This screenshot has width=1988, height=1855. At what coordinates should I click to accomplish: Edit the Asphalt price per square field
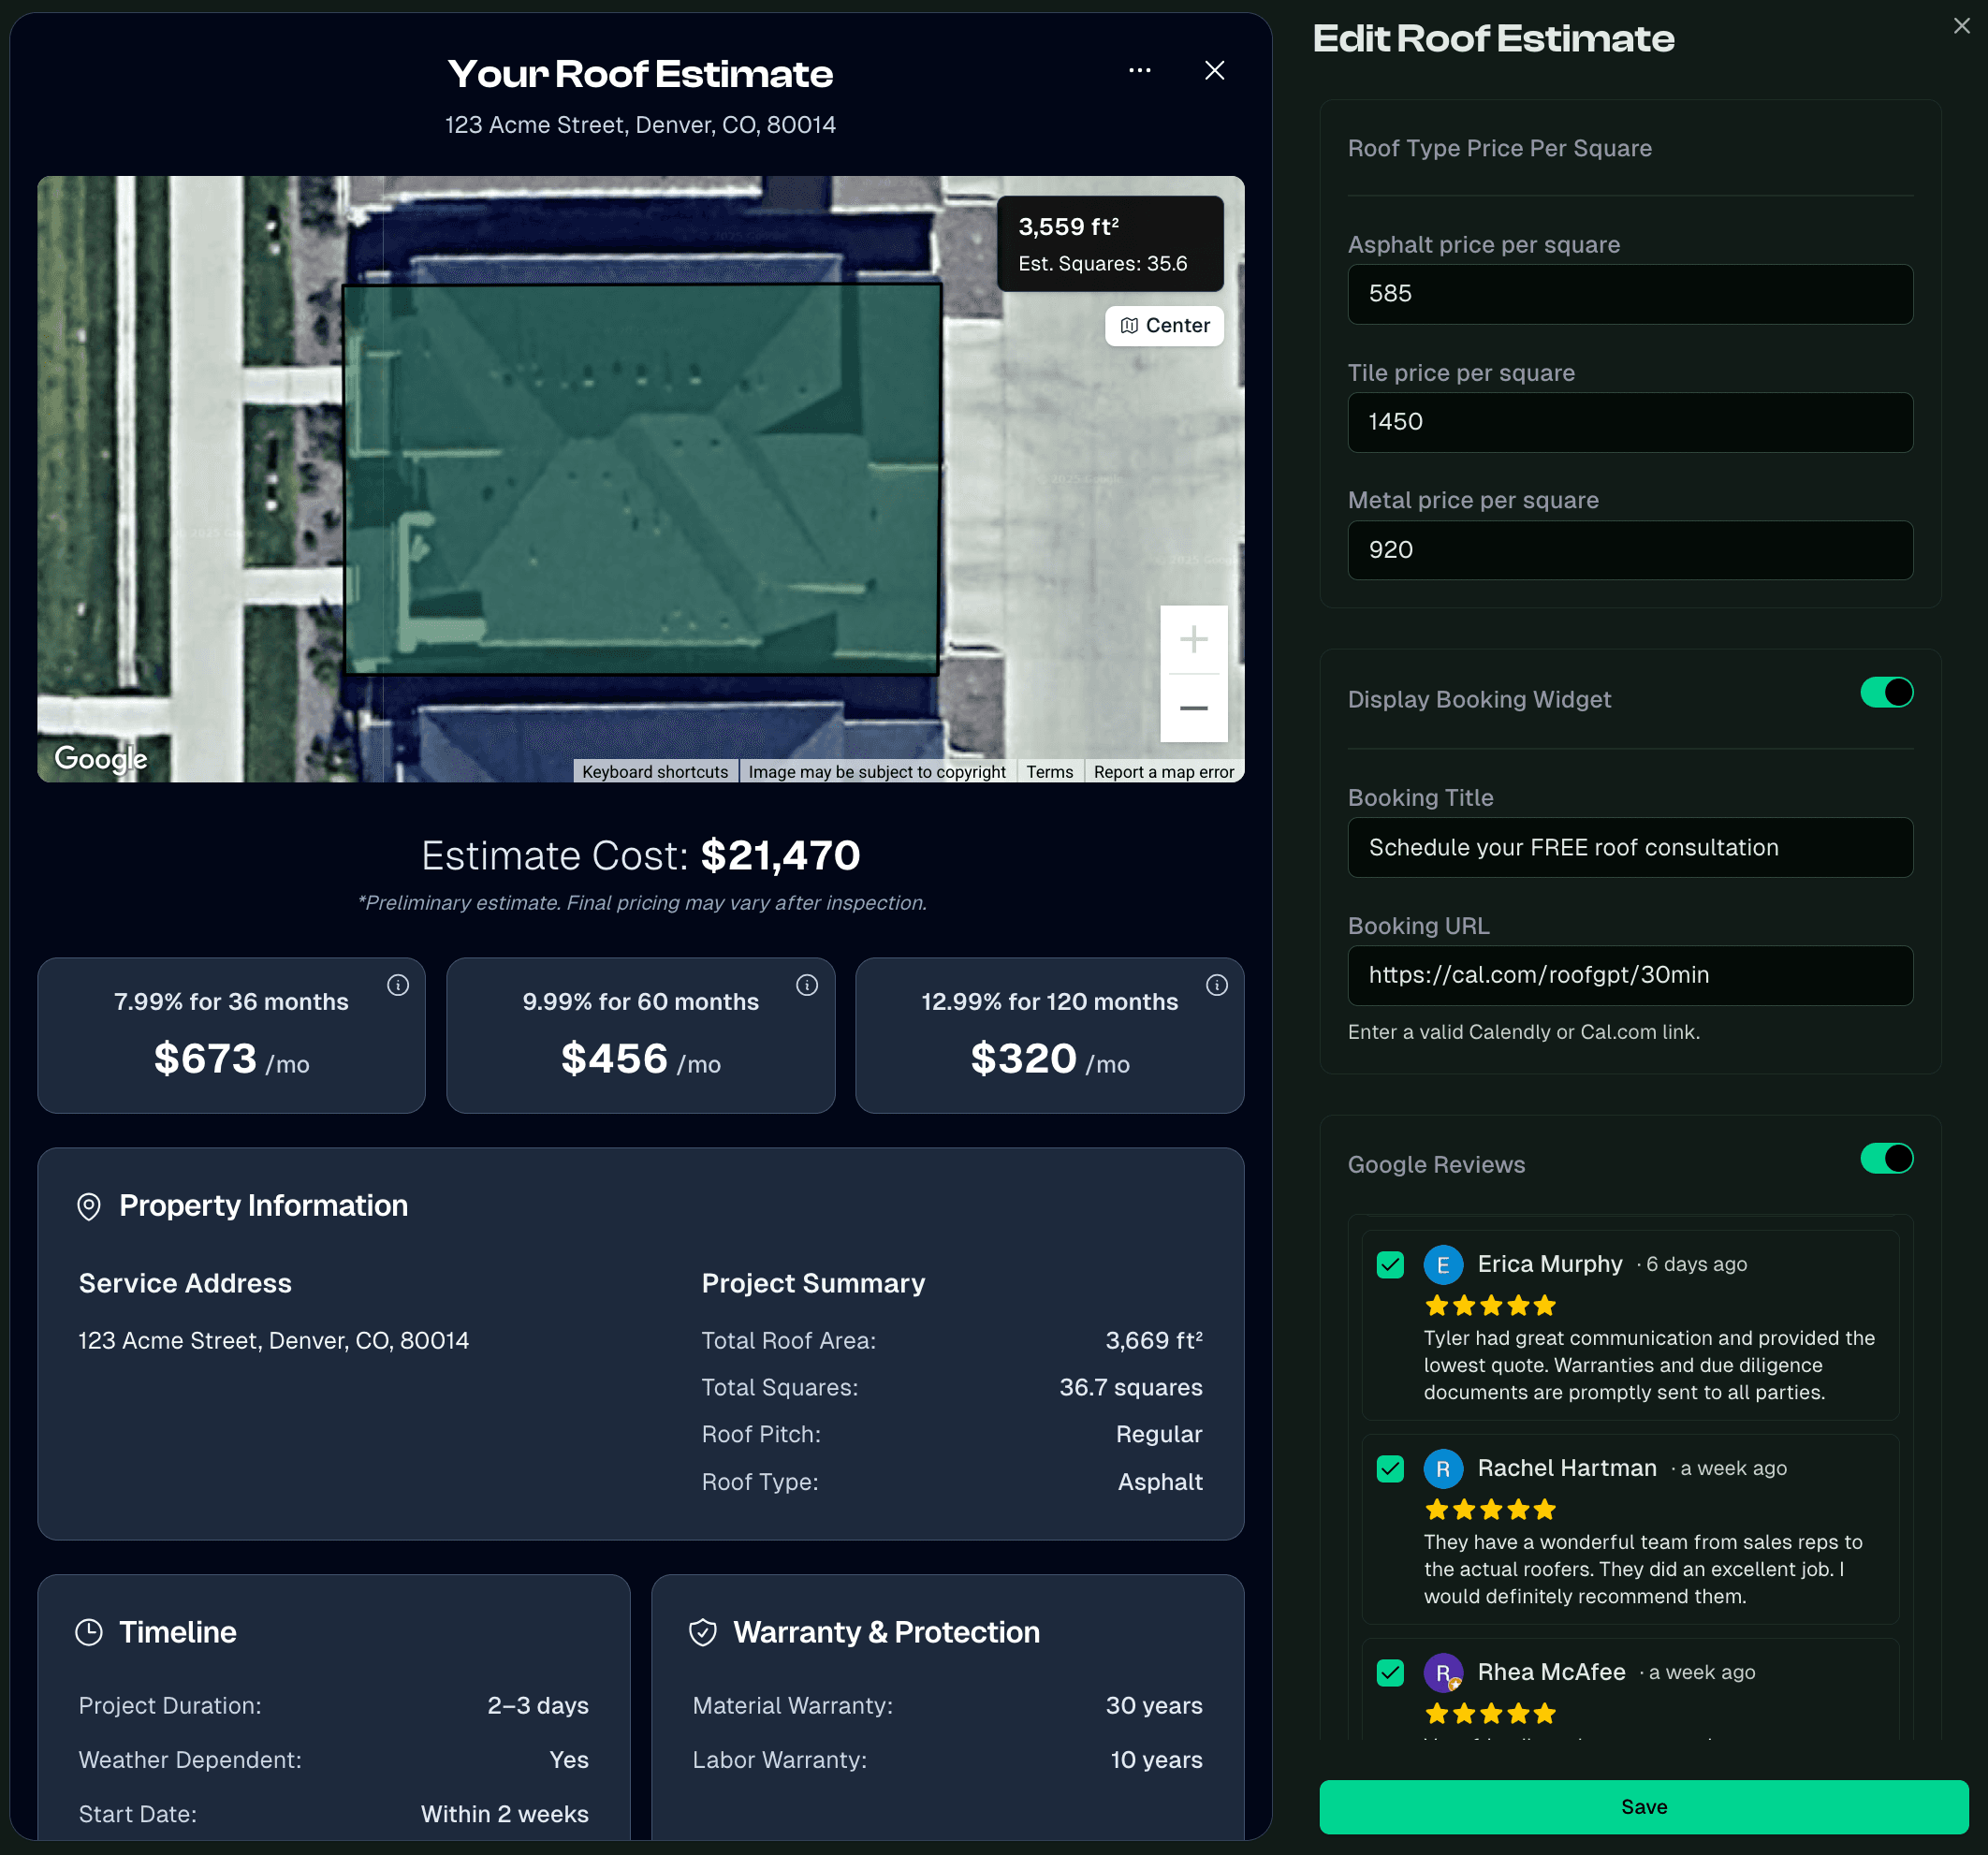tap(1630, 294)
